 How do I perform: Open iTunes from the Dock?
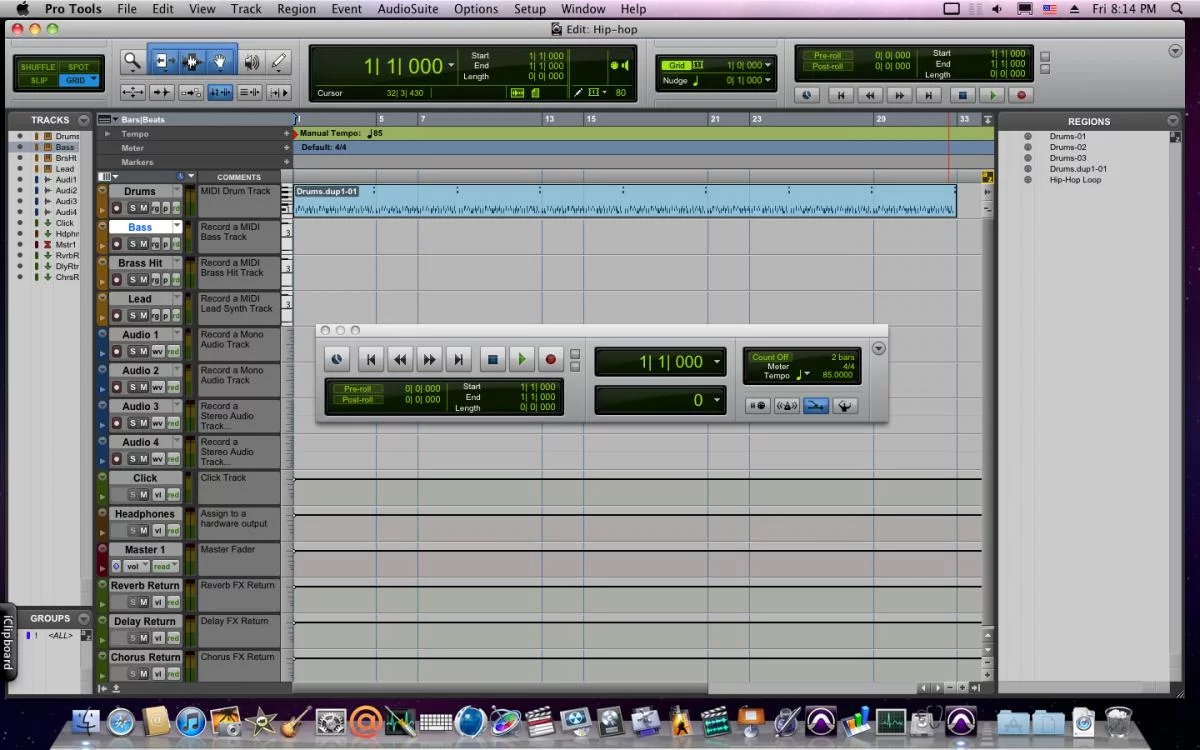pyautogui.click(x=190, y=721)
